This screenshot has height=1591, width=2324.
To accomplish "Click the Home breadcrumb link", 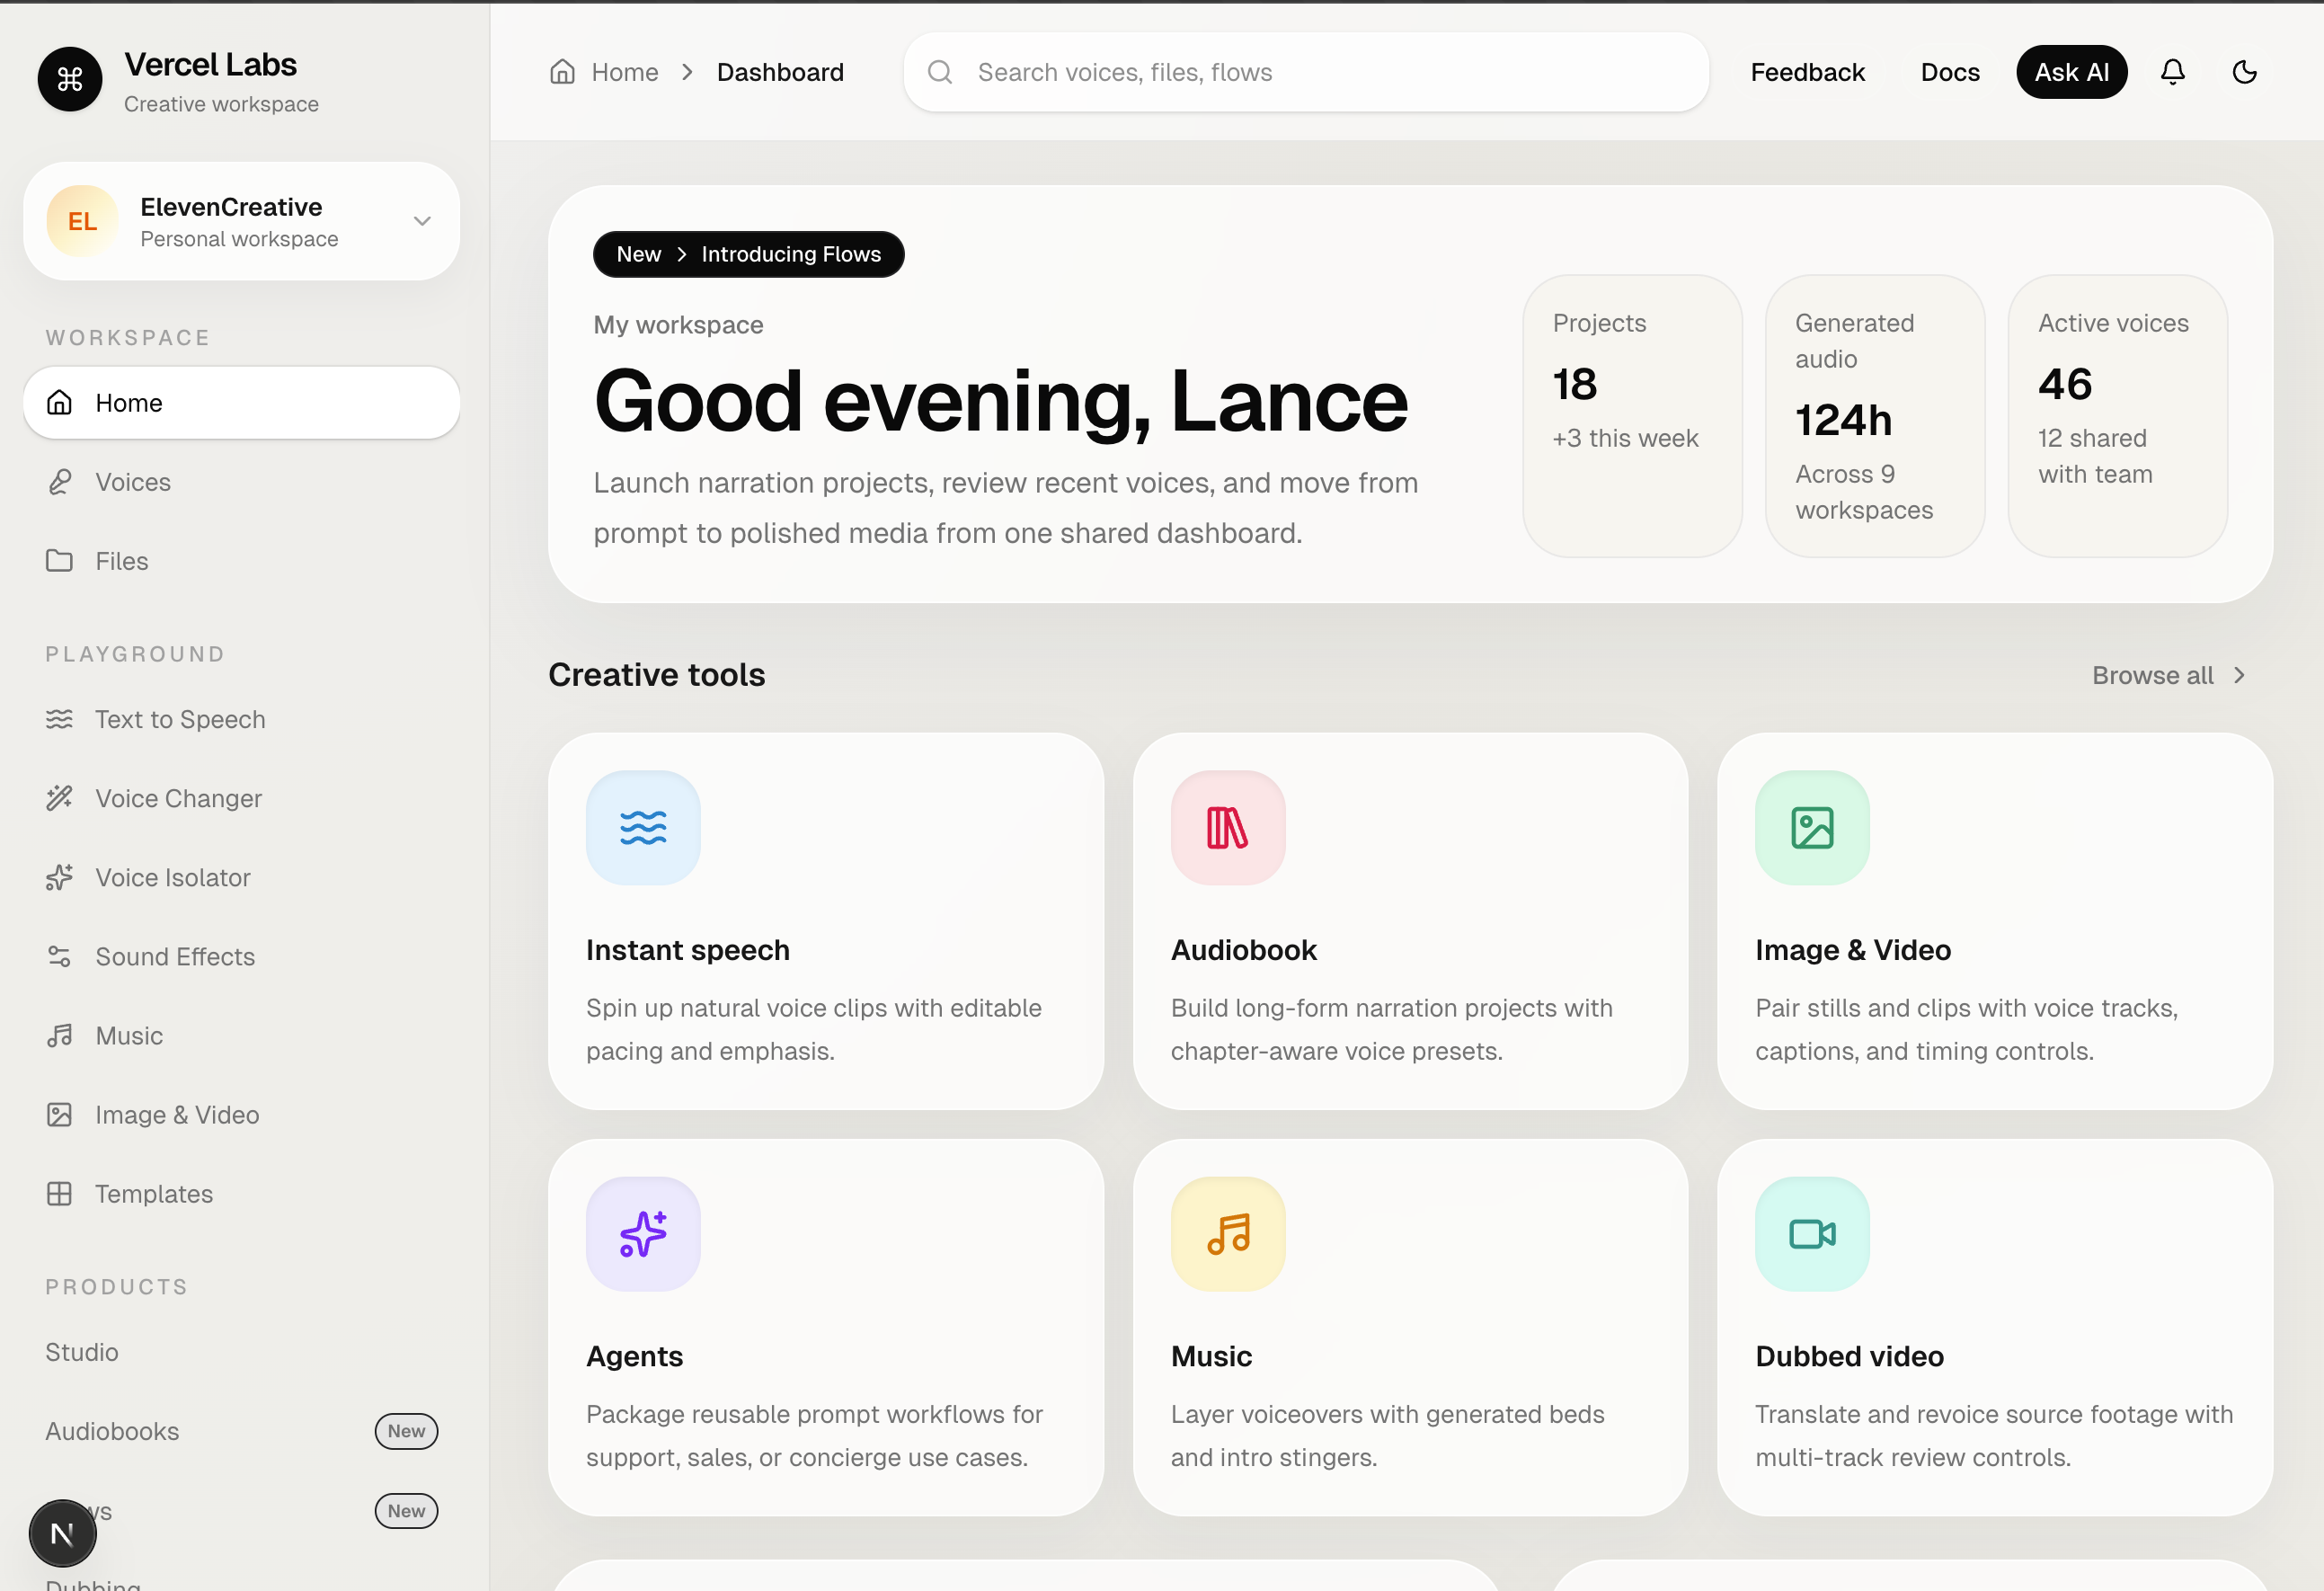I will (x=623, y=72).
